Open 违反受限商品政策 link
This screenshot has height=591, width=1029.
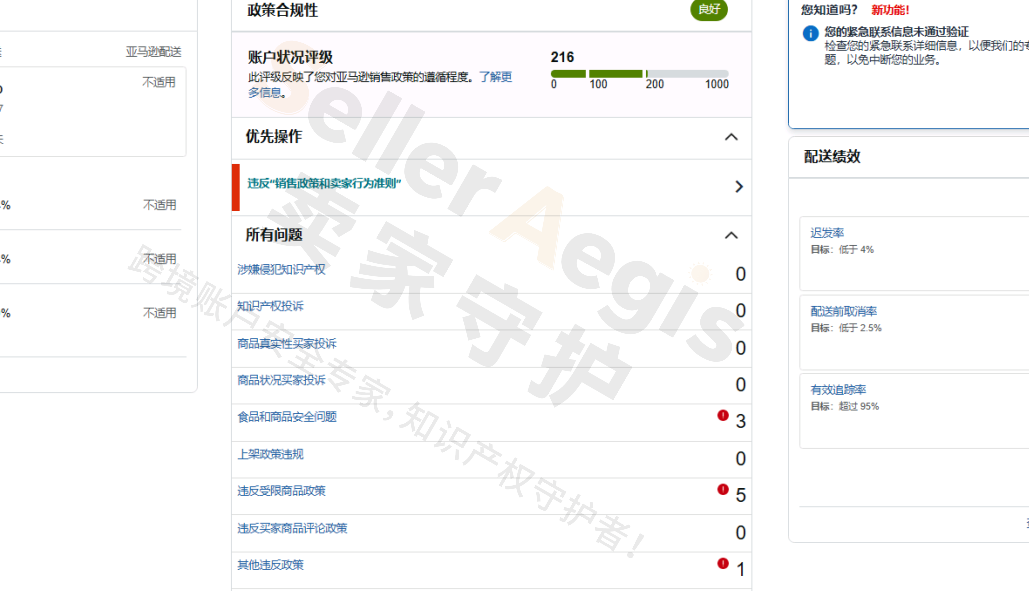[x=281, y=491]
